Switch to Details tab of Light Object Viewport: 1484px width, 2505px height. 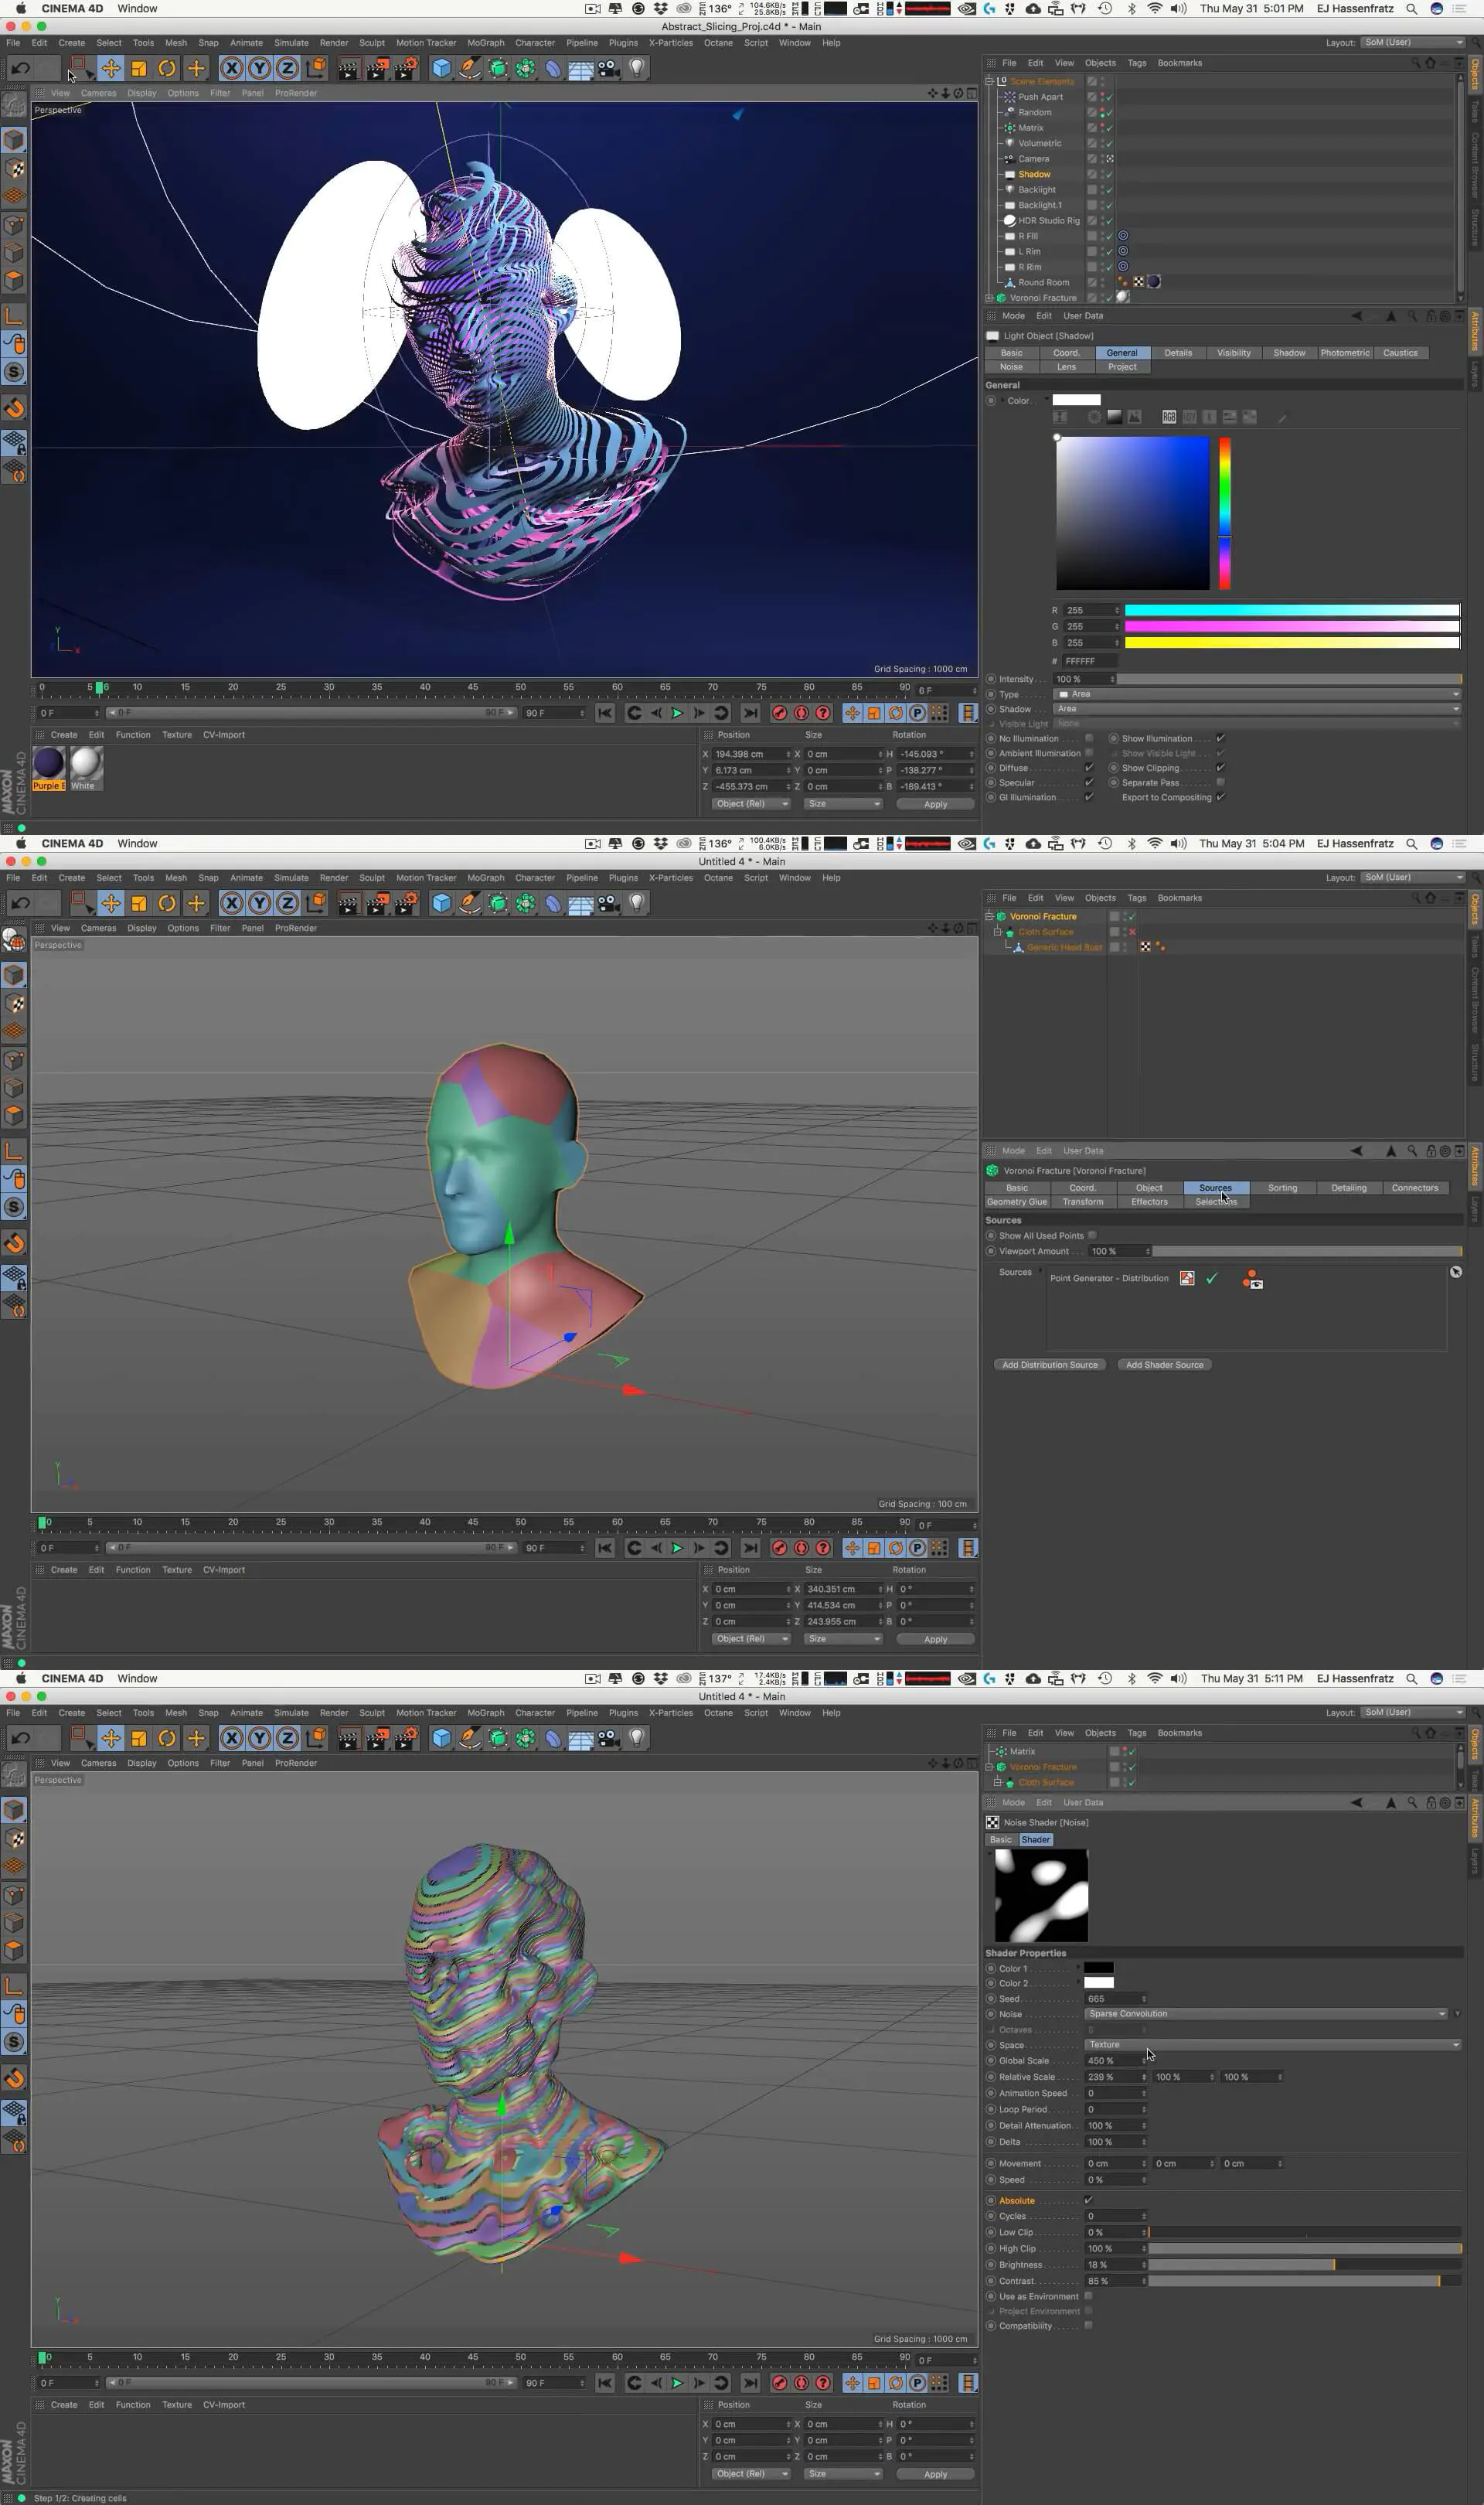coord(1178,353)
